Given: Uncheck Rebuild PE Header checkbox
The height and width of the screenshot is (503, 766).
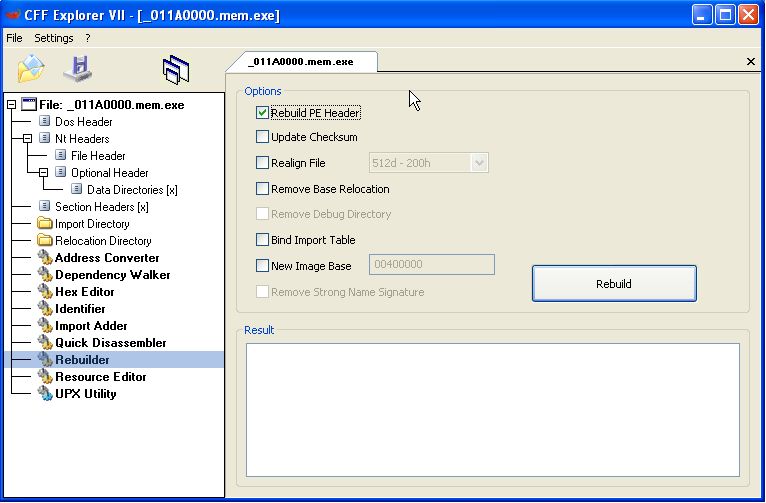Looking at the screenshot, I should 262,113.
